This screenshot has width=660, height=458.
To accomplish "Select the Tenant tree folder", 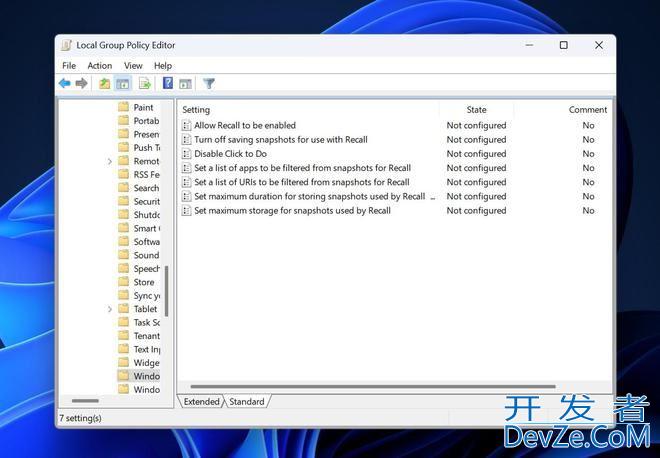I will pos(146,336).
